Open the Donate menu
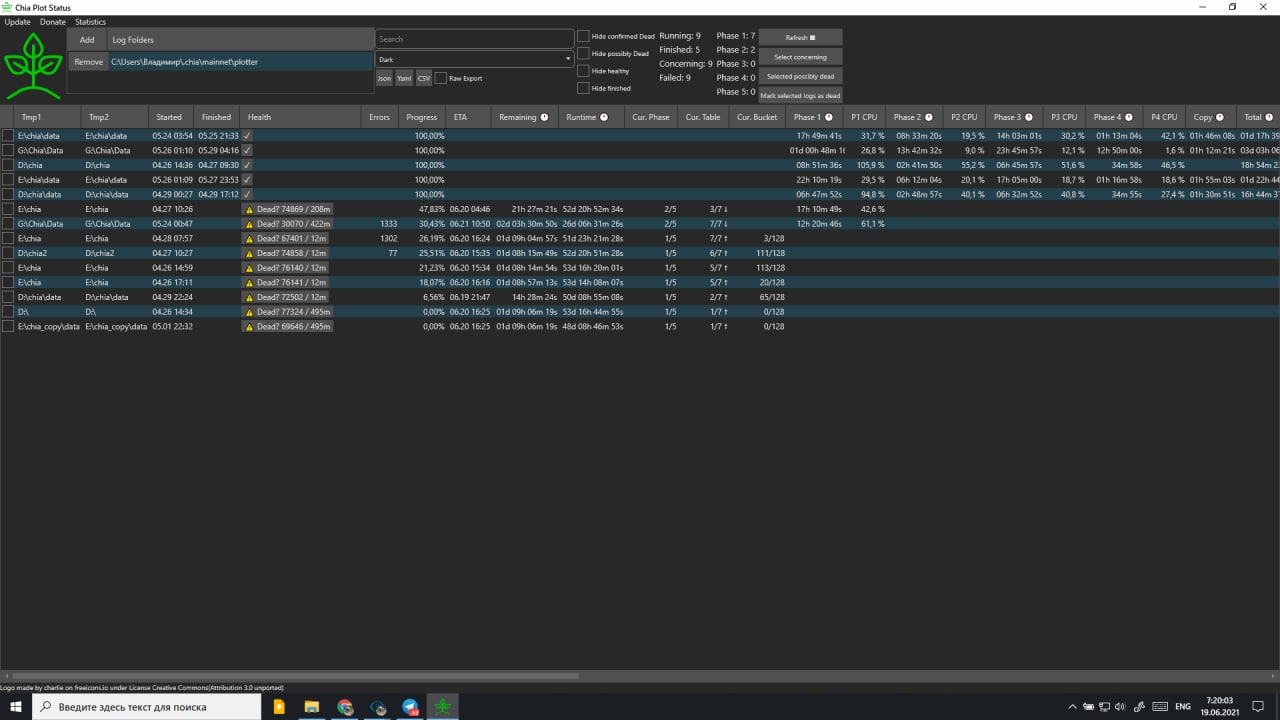This screenshot has width=1280, height=720. point(53,22)
